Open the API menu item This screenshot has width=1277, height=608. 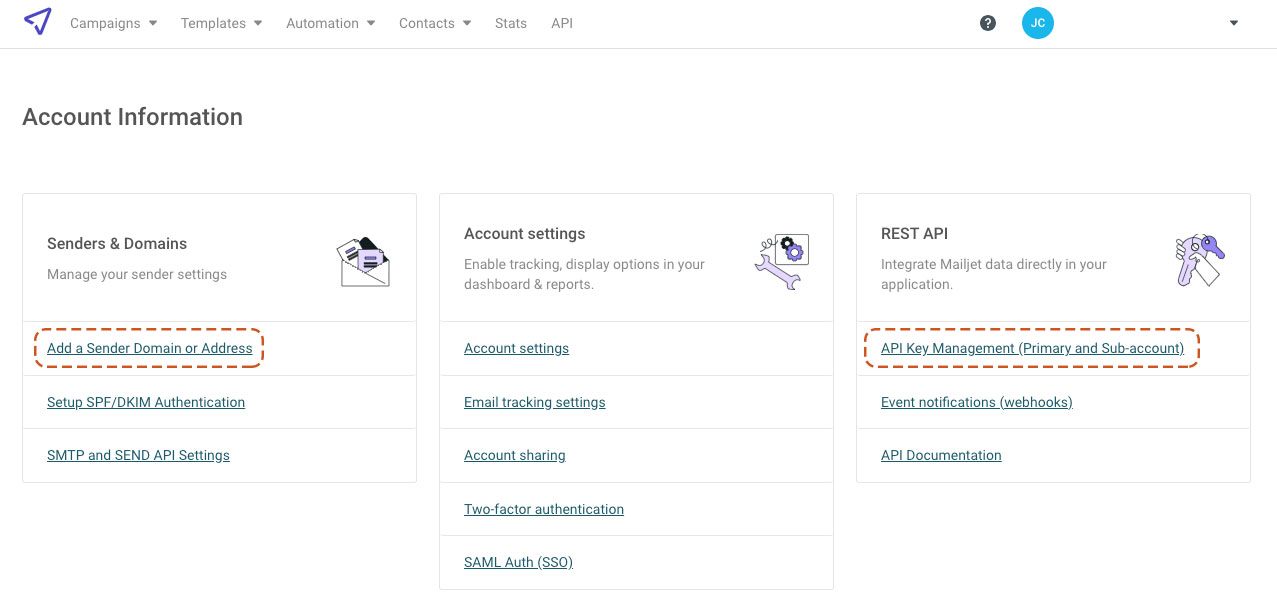[562, 23]
